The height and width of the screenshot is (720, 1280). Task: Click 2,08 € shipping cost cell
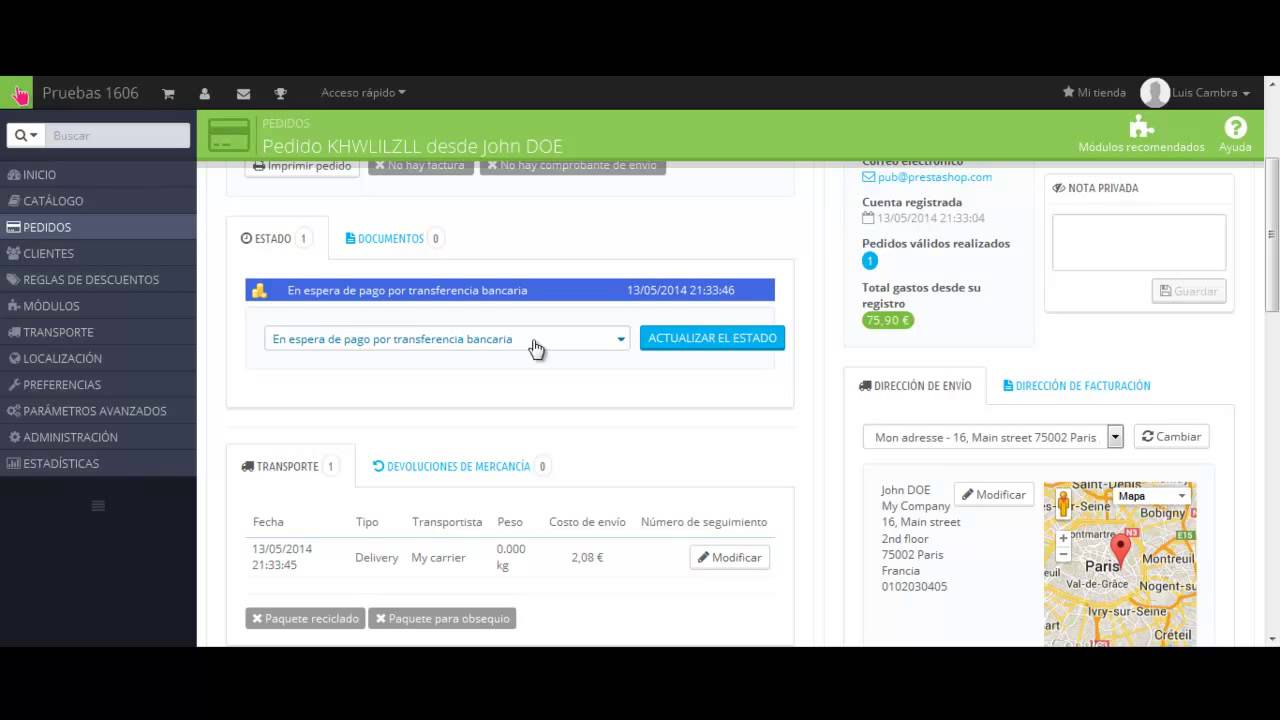[587, 558]
